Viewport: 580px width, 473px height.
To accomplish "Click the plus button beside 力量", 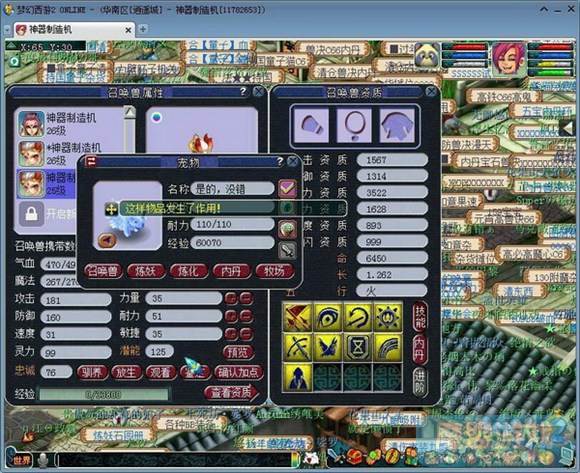I will tap(231, 298).
